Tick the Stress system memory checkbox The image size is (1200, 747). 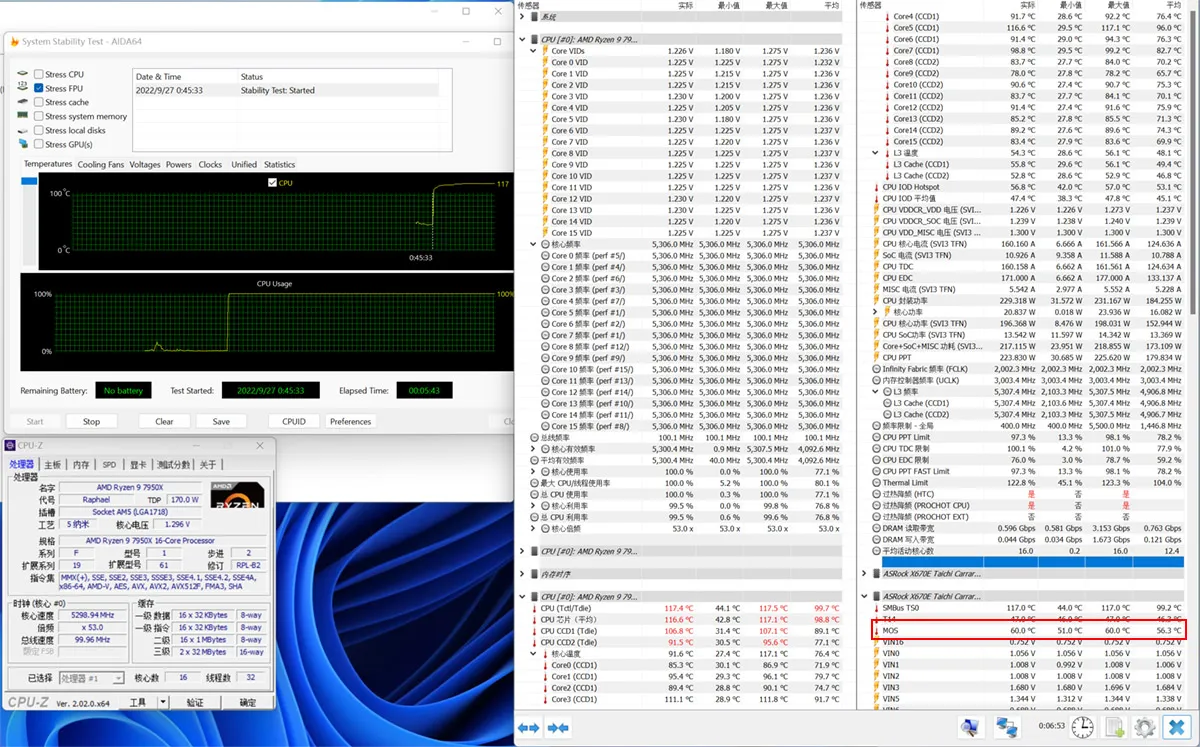38,116
